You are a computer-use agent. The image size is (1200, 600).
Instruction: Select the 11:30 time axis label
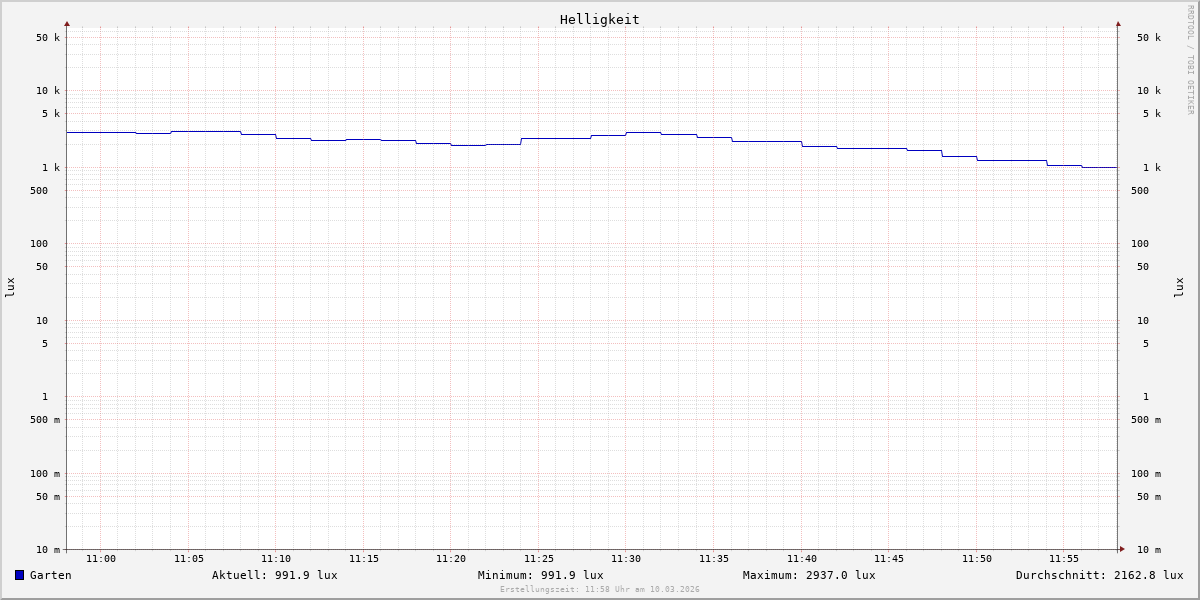pos(626,559)
